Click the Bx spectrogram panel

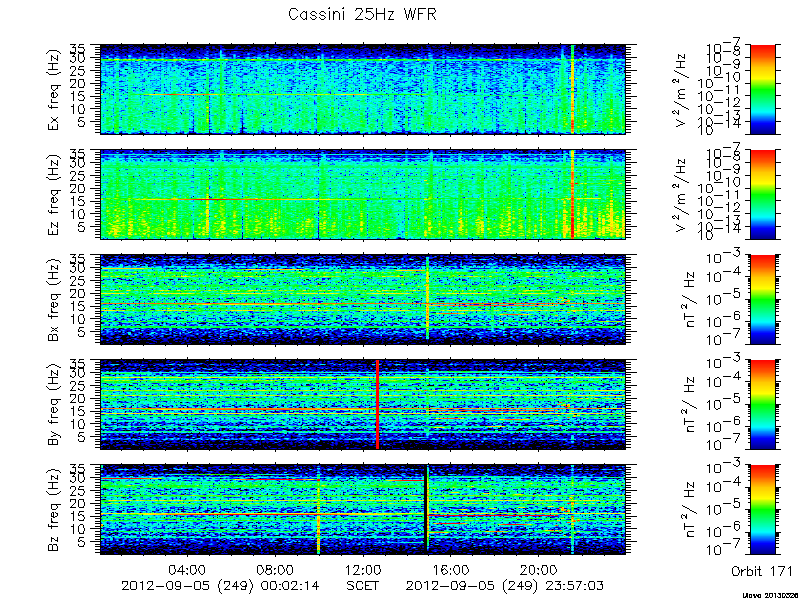(x=363, y=299)
